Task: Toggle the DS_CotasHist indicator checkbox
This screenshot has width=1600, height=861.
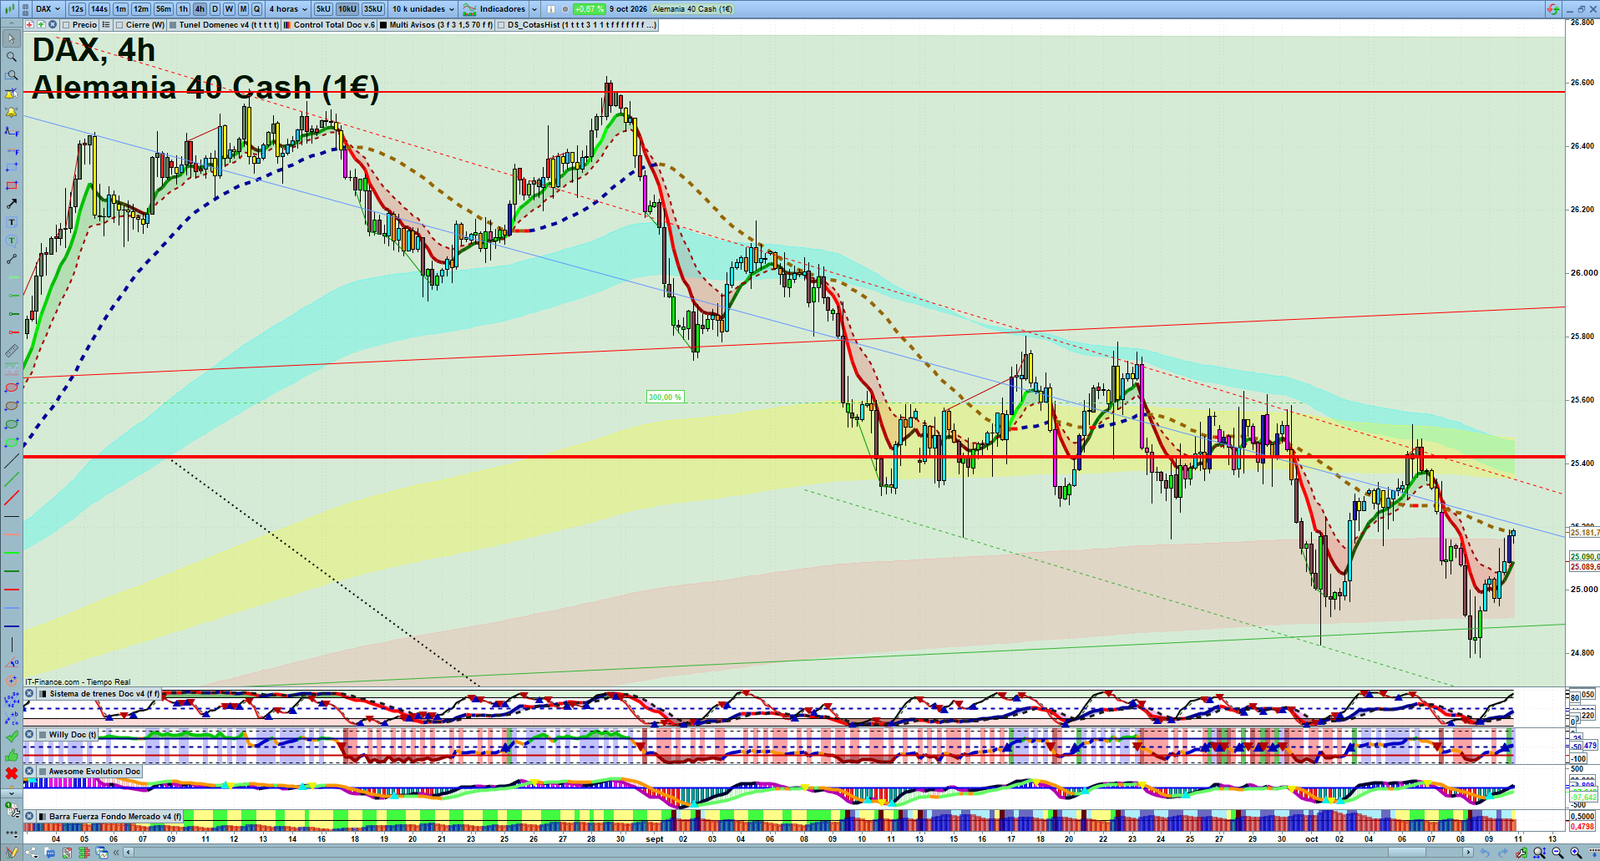Action: 502,25
